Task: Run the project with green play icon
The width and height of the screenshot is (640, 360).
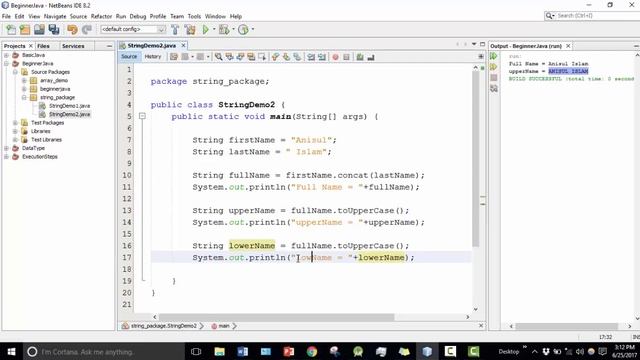Action: tap(205, 29)
